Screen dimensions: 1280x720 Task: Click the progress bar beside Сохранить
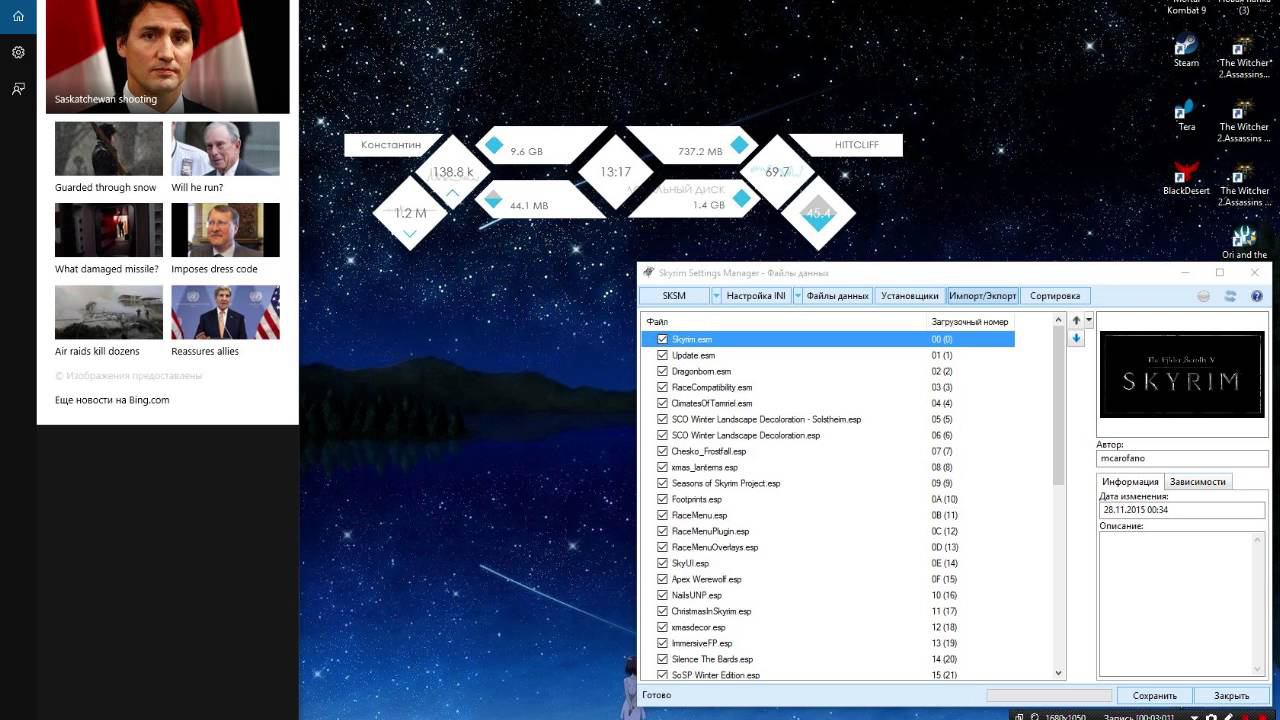click(1049, 695)
